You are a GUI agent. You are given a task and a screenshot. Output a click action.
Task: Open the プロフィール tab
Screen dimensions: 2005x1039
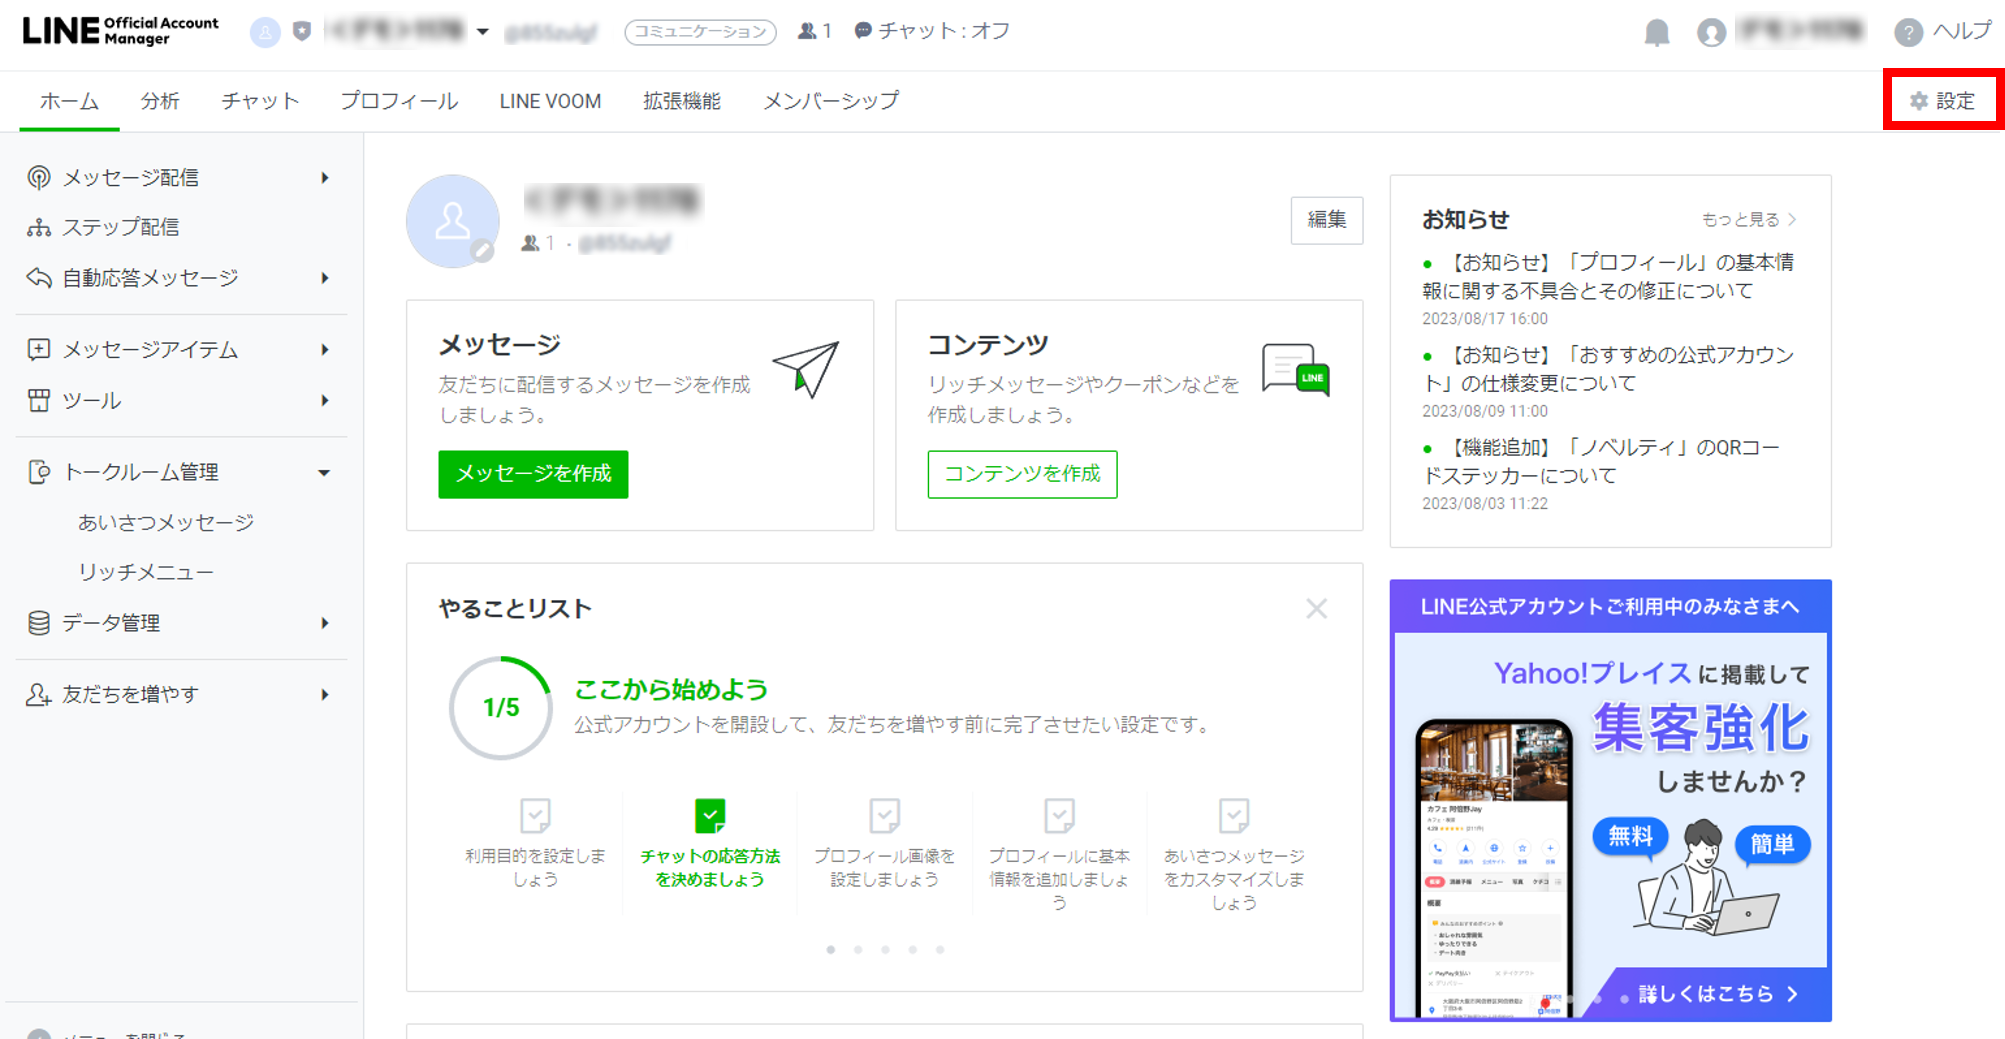click(399, 101)
